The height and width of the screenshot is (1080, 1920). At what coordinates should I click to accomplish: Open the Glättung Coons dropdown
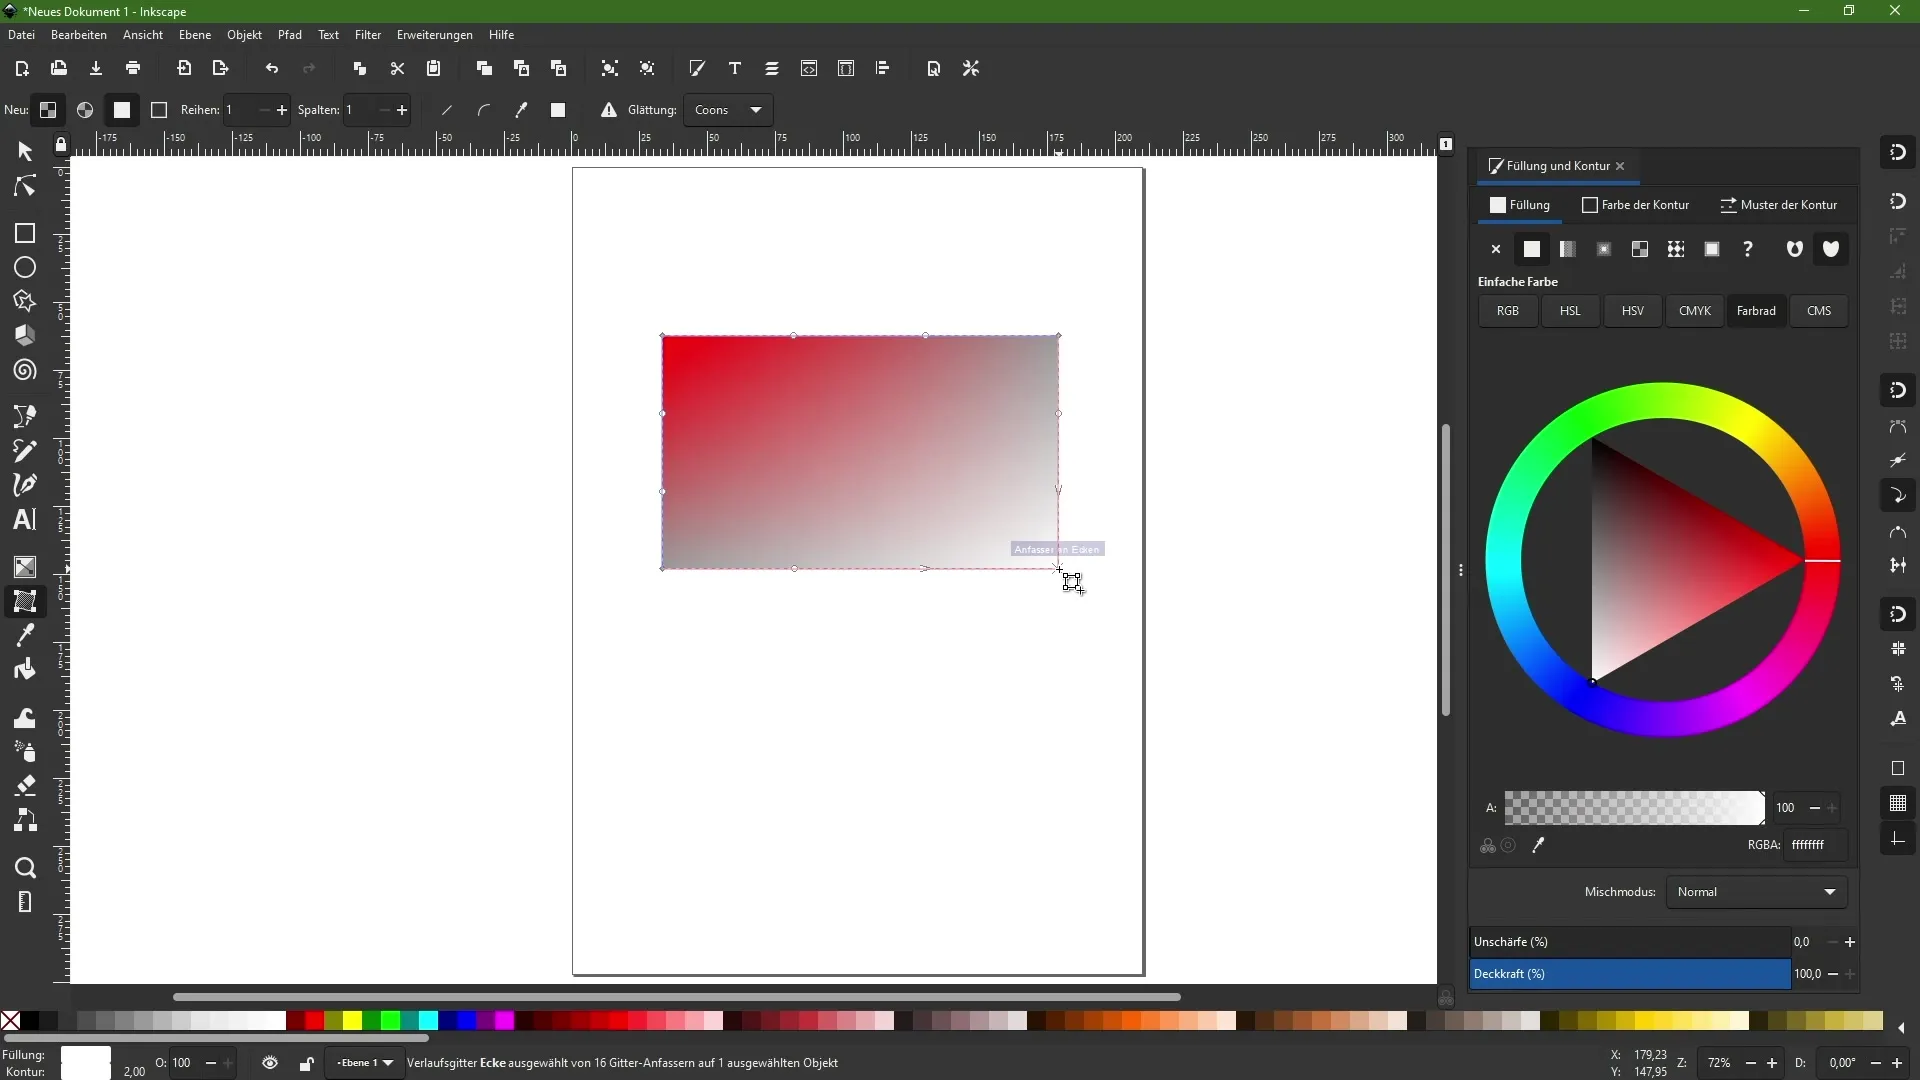(x=729, y=110)
